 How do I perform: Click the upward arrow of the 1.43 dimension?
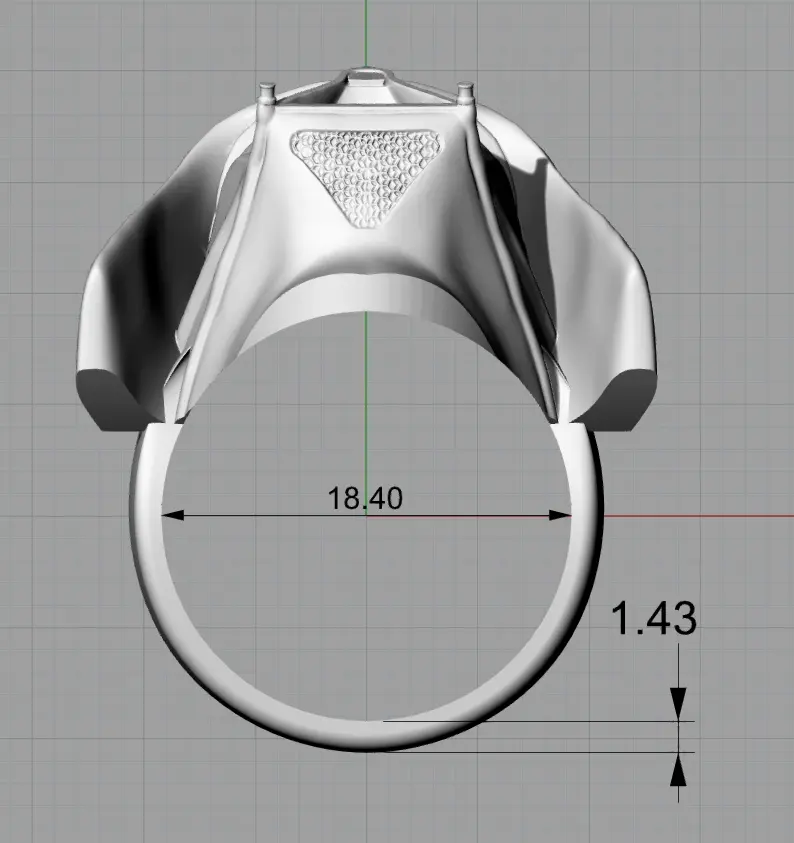(x=680, y=770)
